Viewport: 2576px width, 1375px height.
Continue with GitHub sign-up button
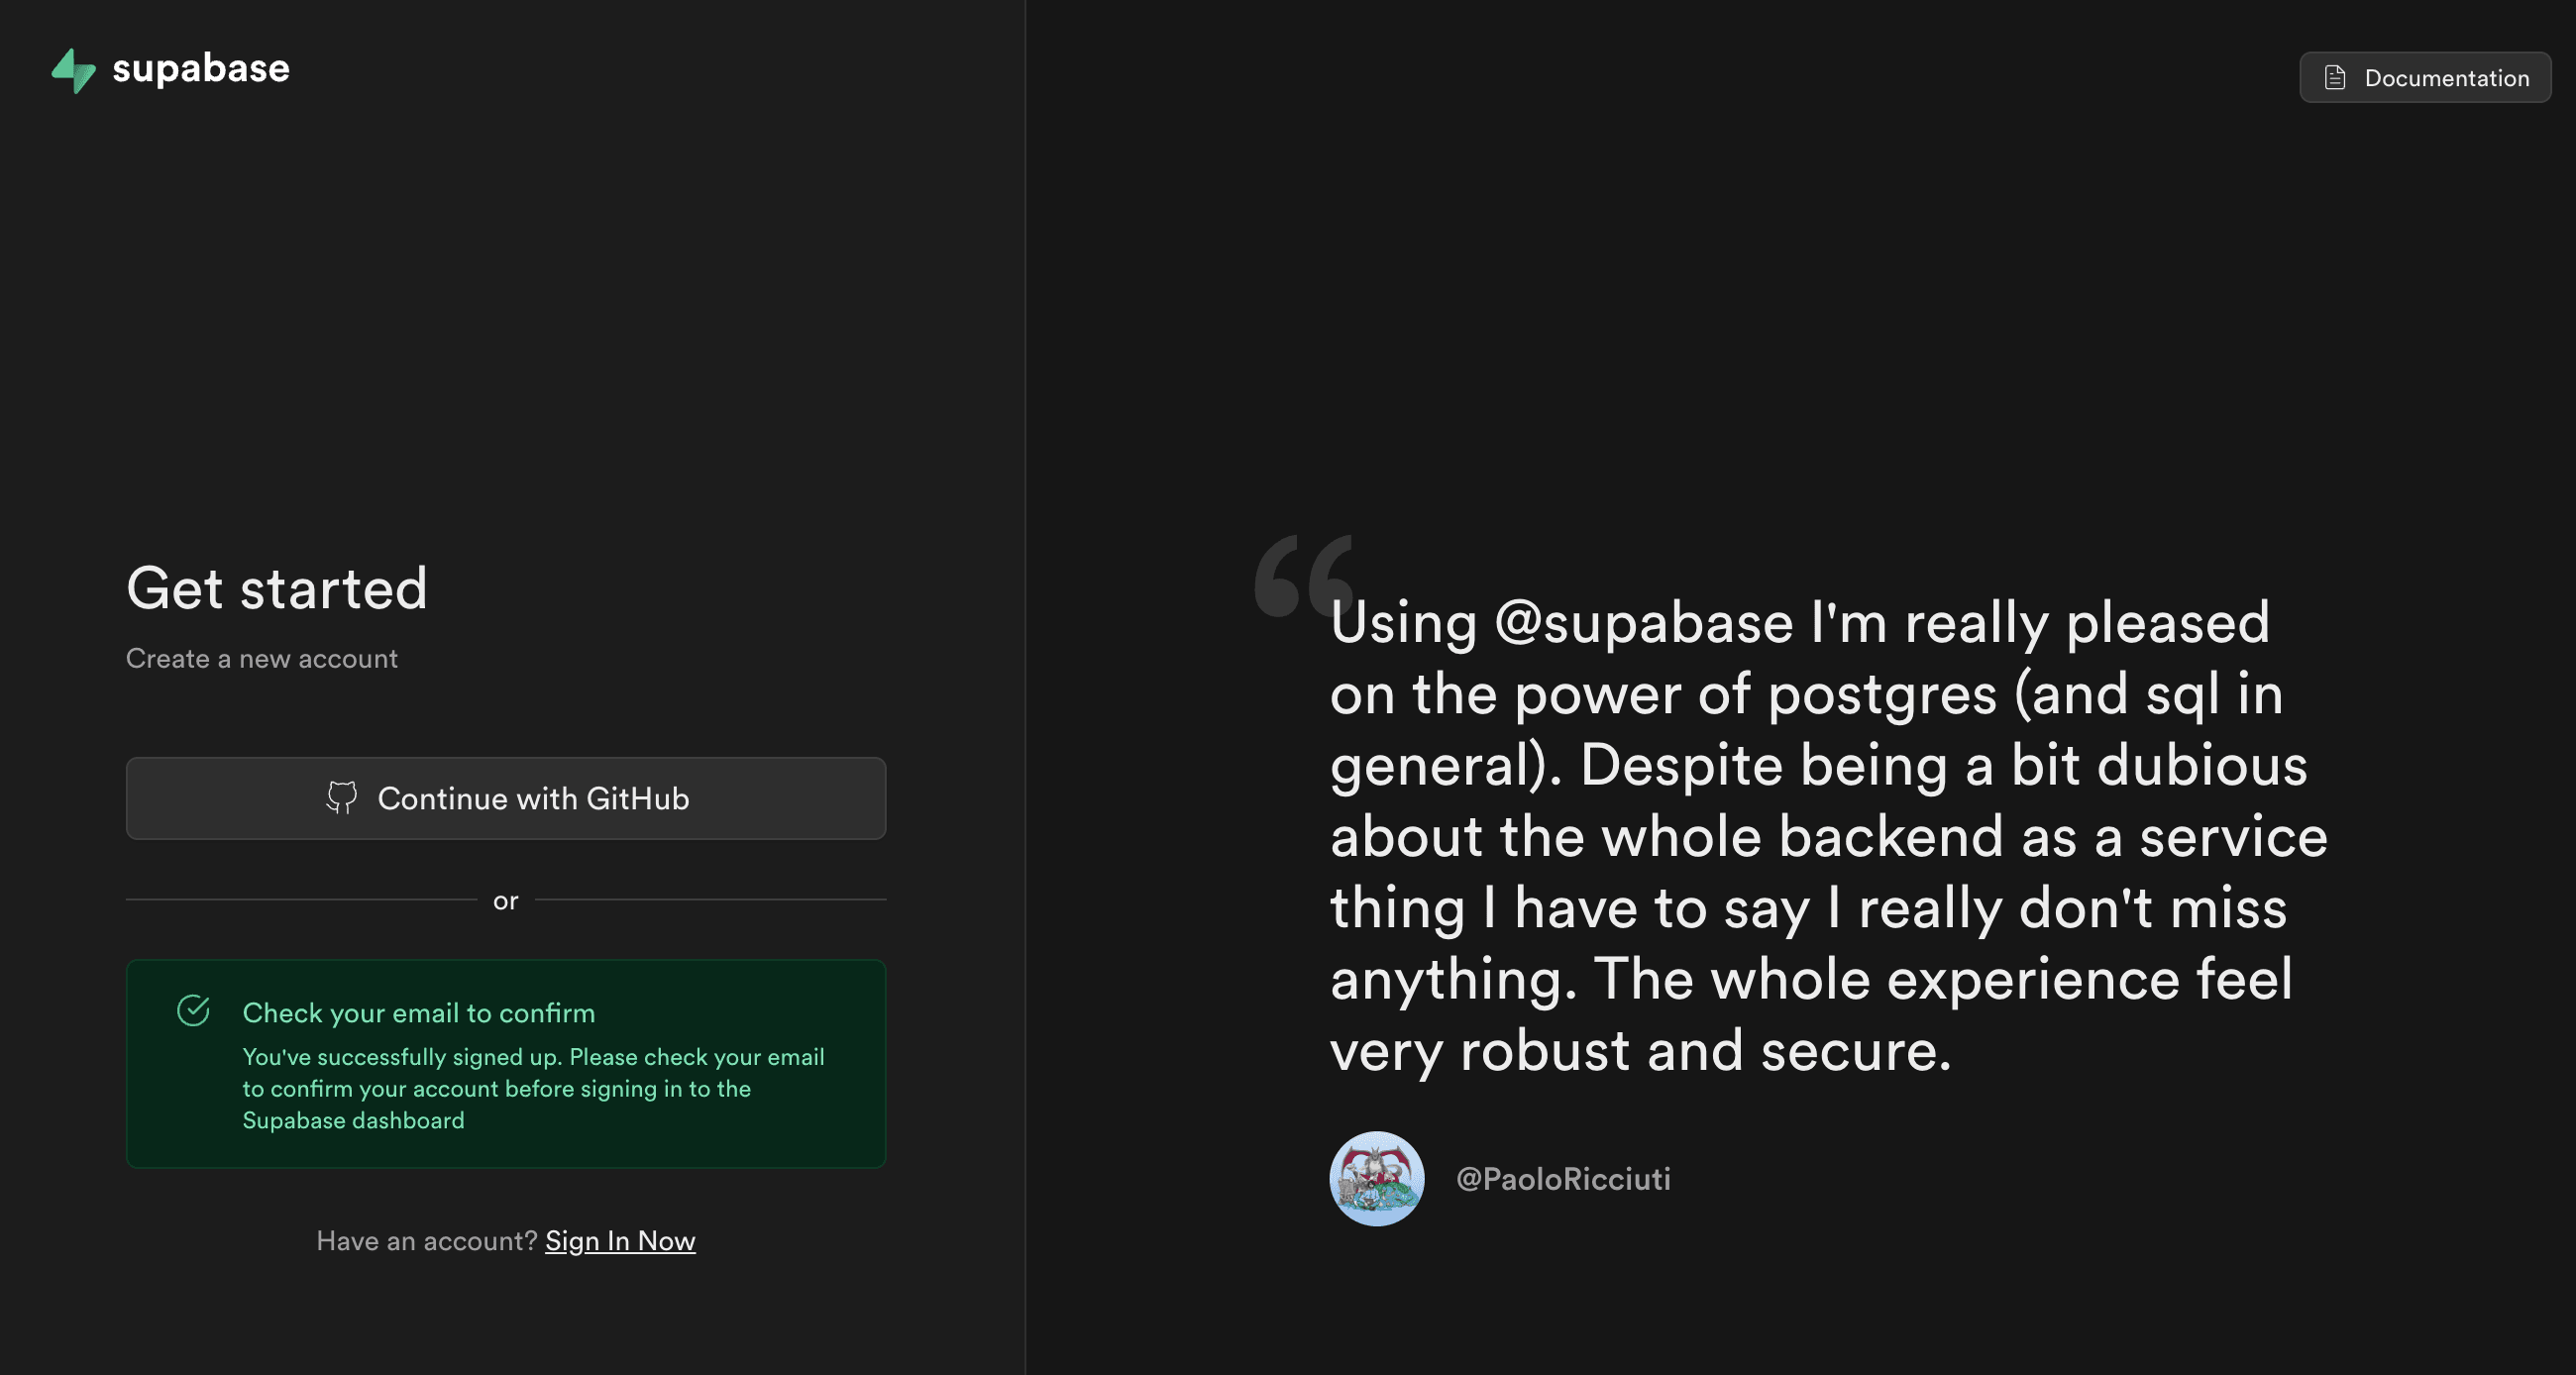pyautogui.click(x=506, y=798)
